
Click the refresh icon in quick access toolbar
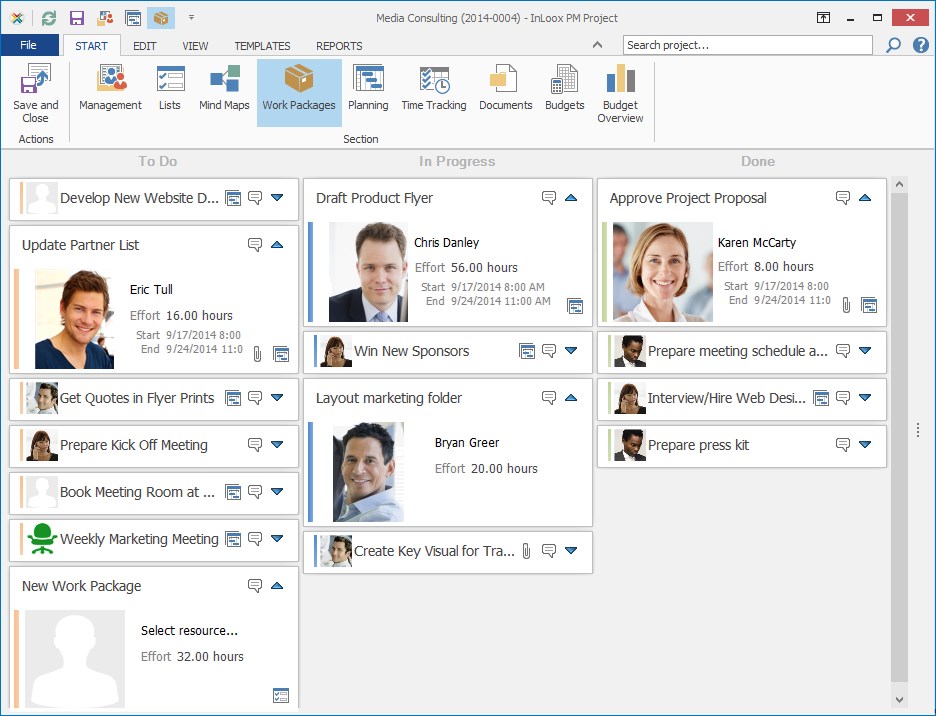coord(49,18)
